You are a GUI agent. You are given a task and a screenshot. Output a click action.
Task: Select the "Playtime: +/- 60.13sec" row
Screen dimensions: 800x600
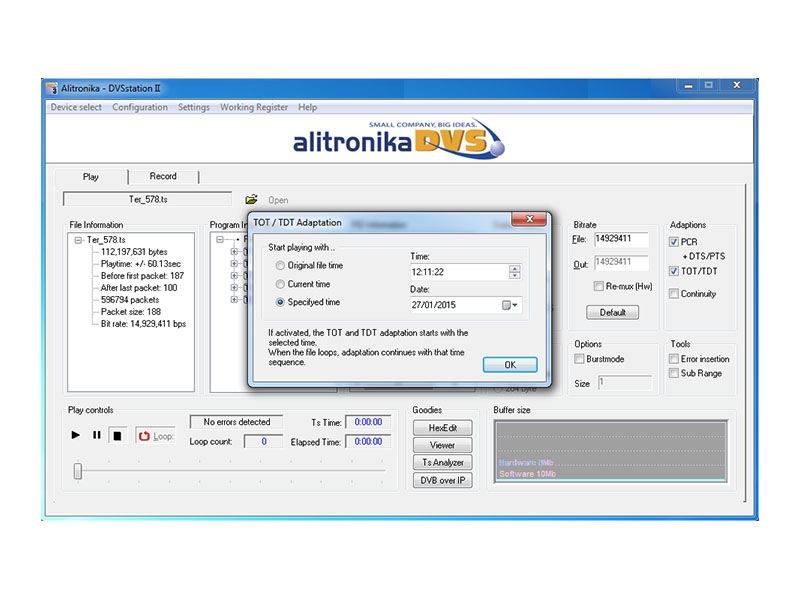(x=141, y=264)
